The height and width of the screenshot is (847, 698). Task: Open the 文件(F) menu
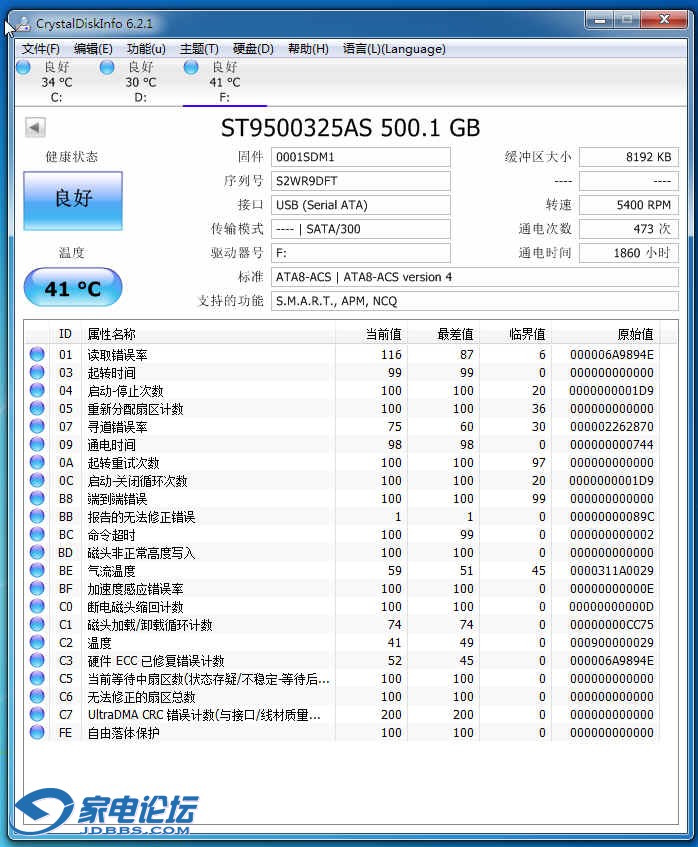41,49
